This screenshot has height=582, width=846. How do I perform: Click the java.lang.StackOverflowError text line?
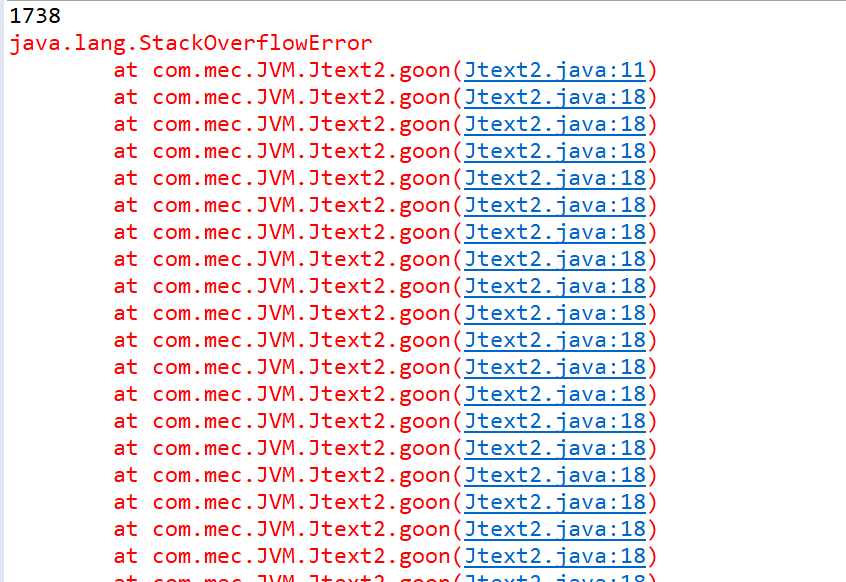(191, 43)
